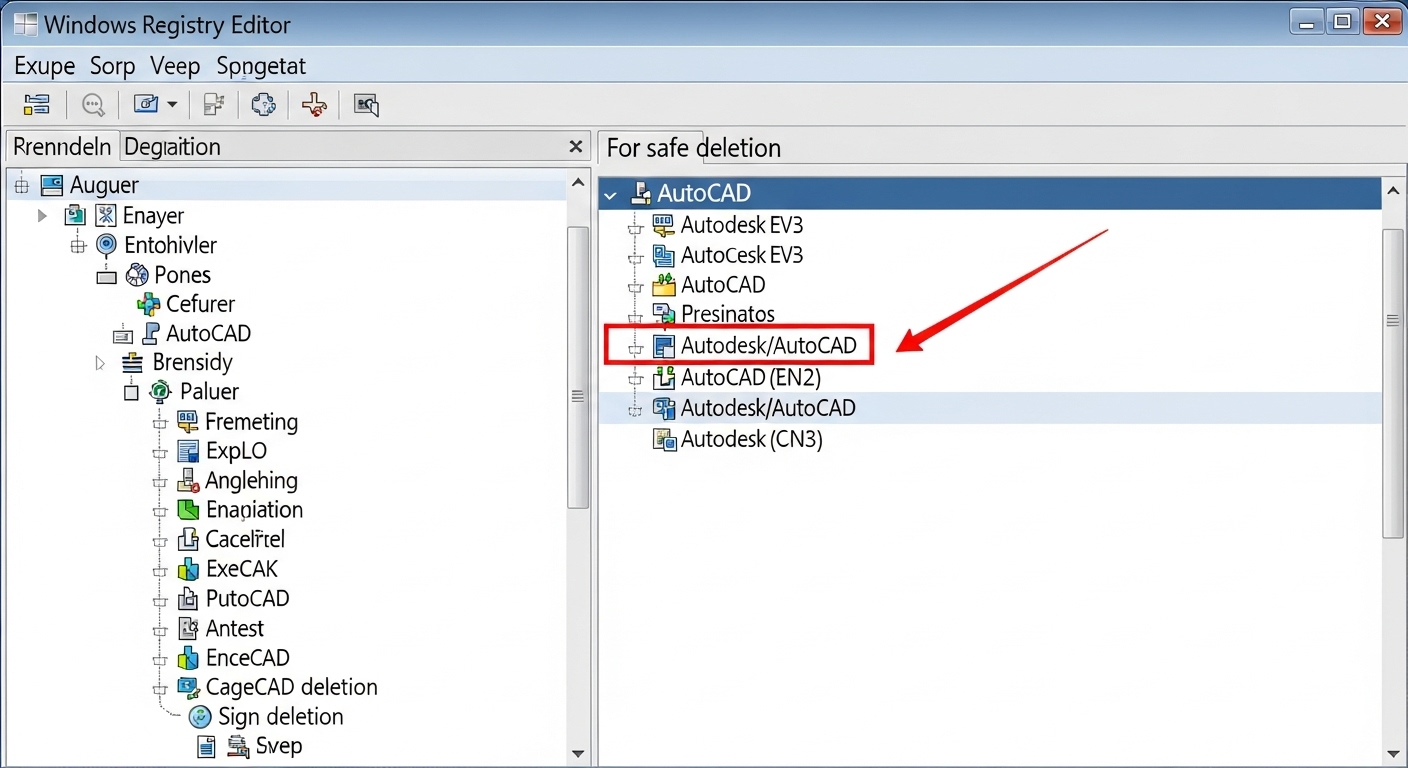
Task: Switch to the Degiaition tab
Action: (172, 147)
